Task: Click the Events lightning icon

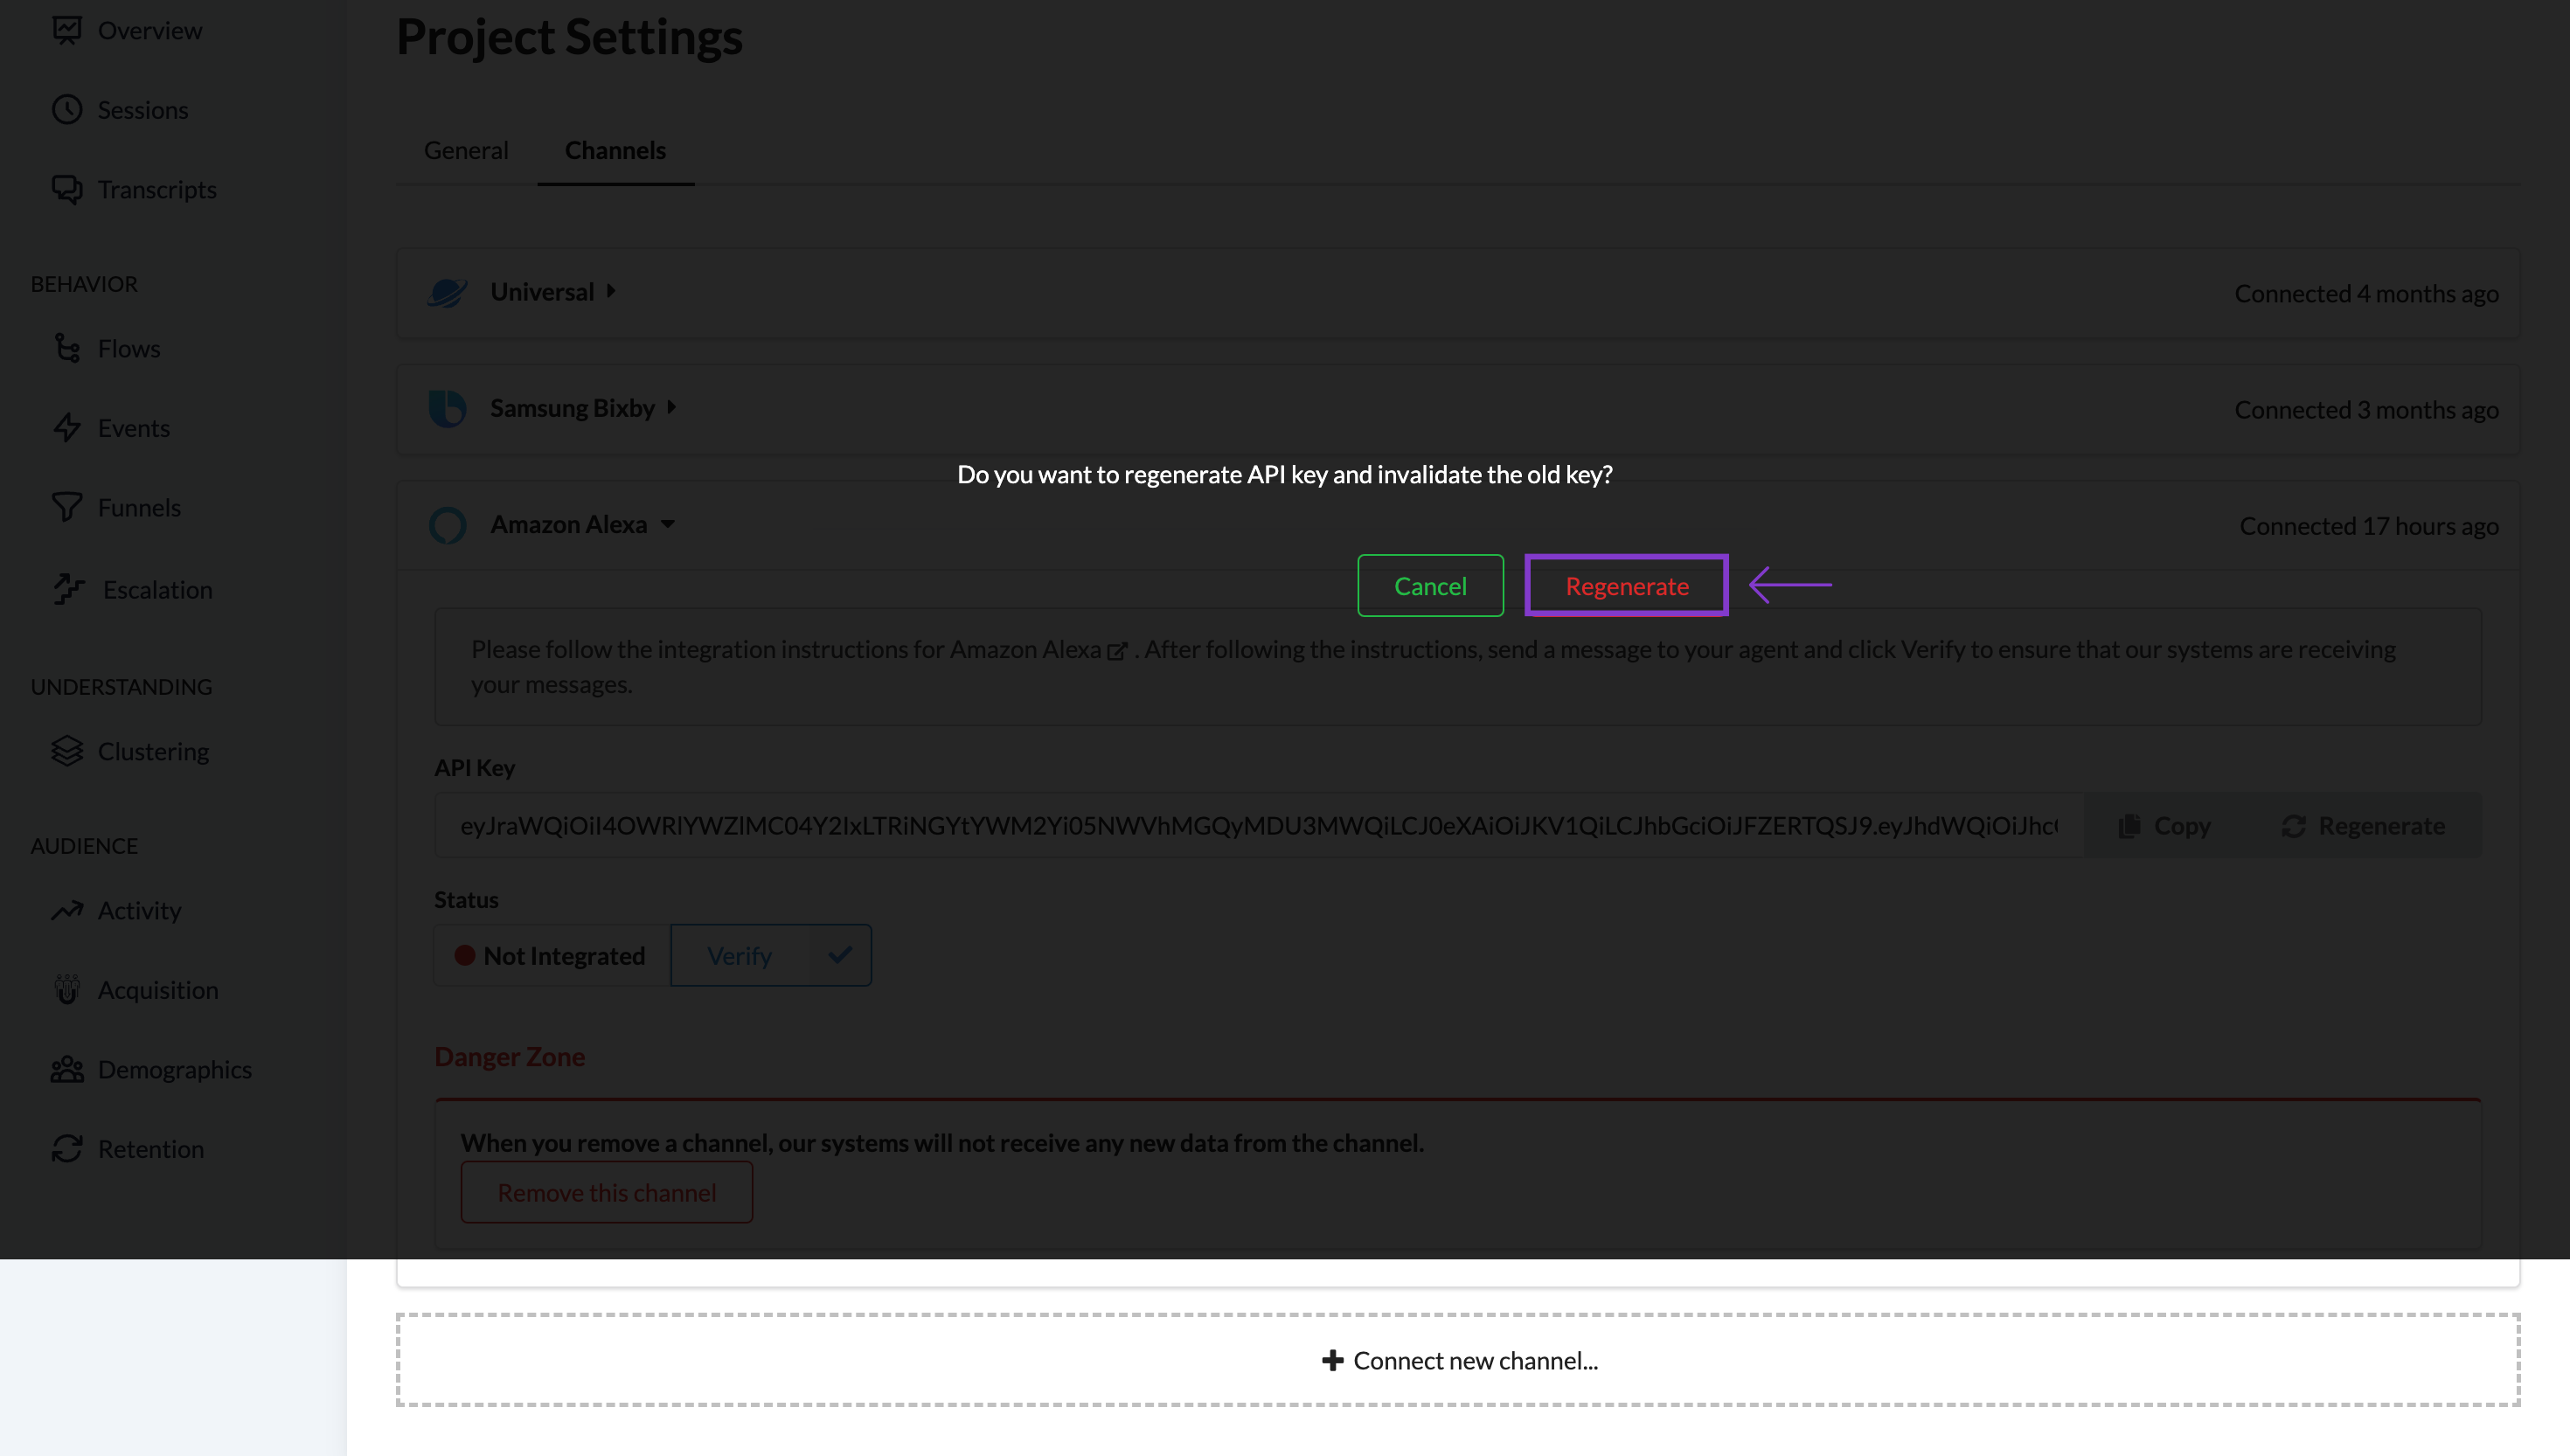Action: point(67,428)
